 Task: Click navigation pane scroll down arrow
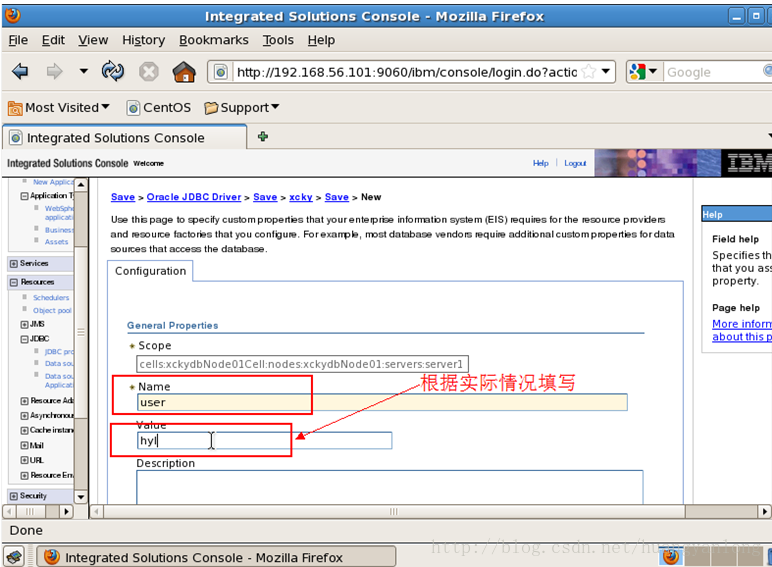81,497
